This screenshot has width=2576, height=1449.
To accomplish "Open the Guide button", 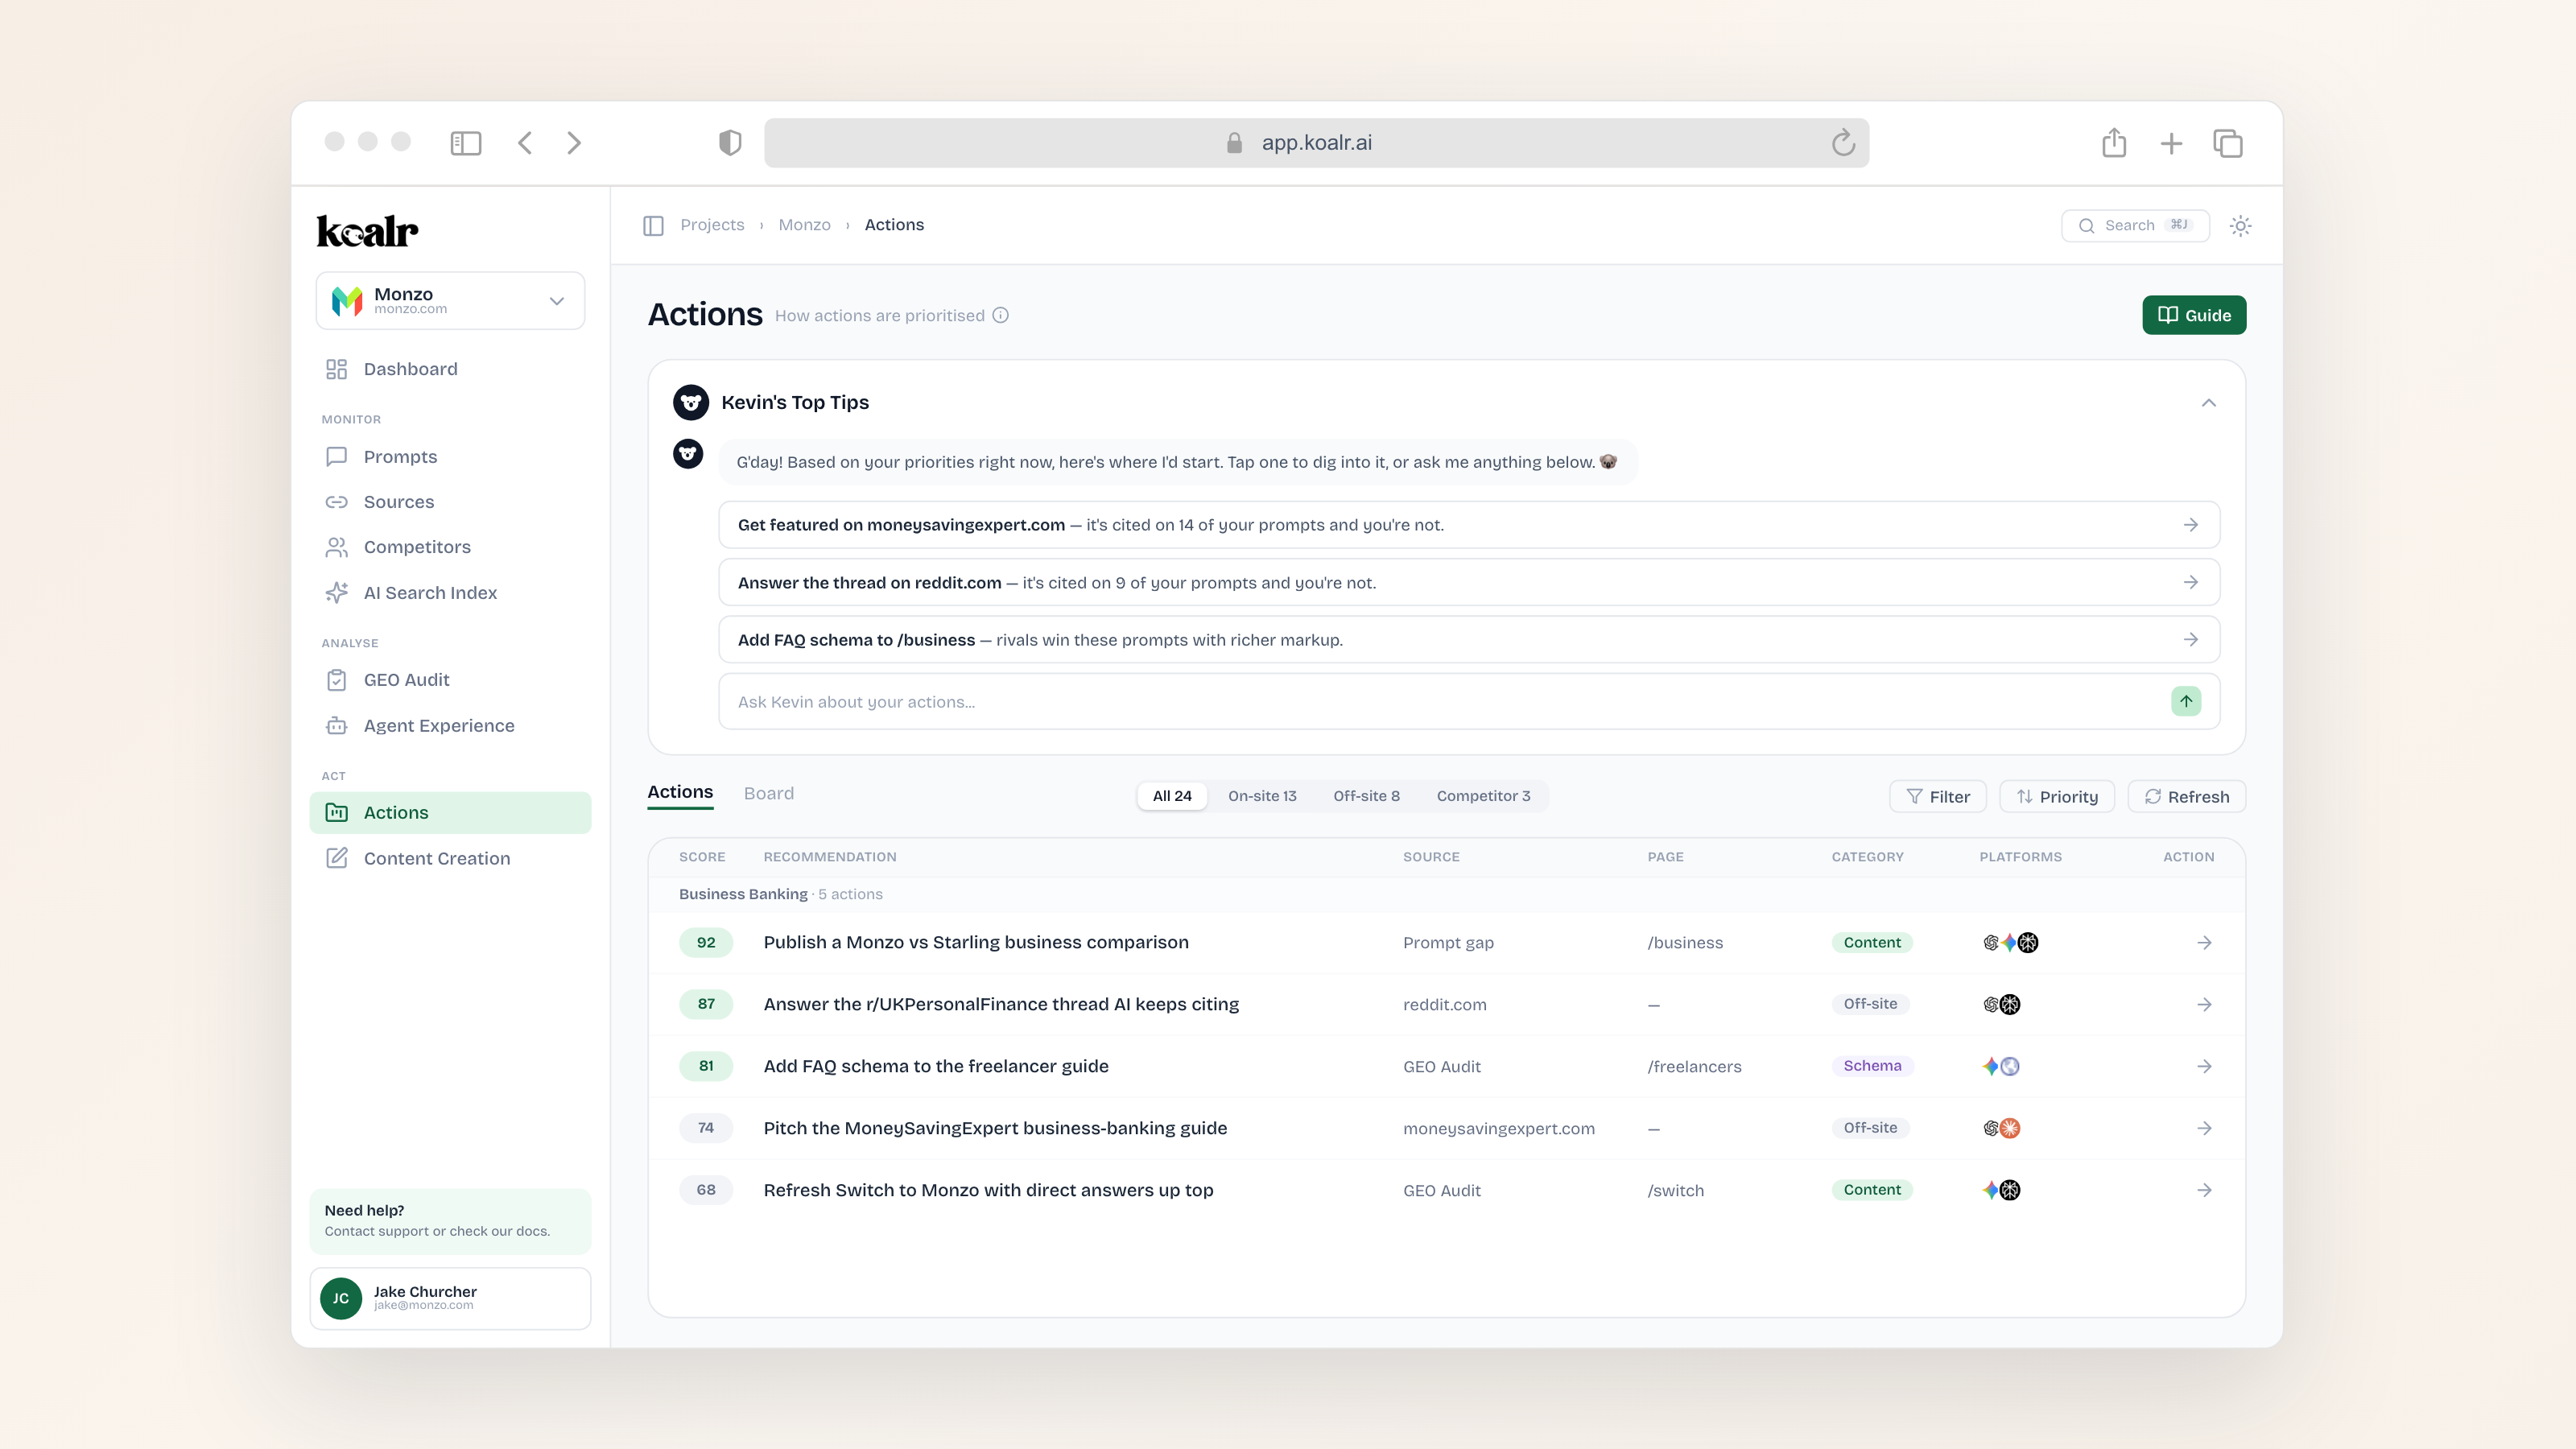I will [x=2194, y=316].
